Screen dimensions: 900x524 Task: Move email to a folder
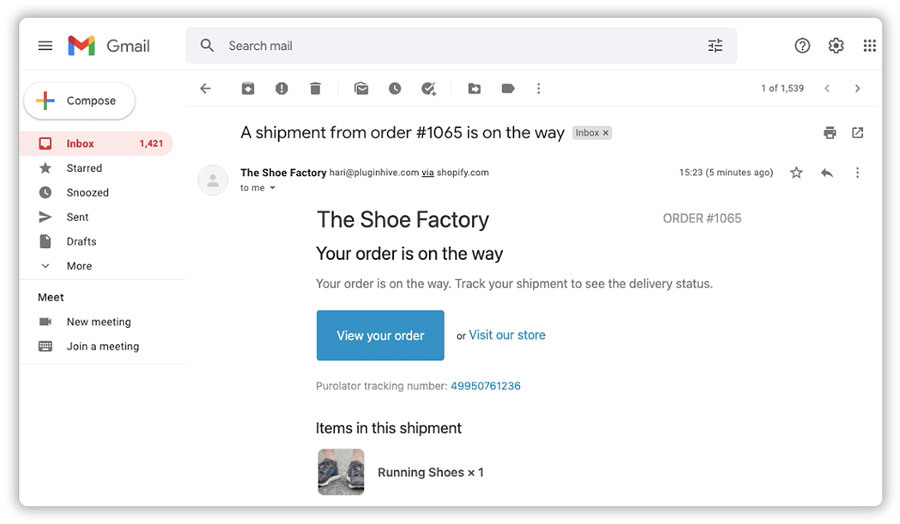tap(474, 88)
